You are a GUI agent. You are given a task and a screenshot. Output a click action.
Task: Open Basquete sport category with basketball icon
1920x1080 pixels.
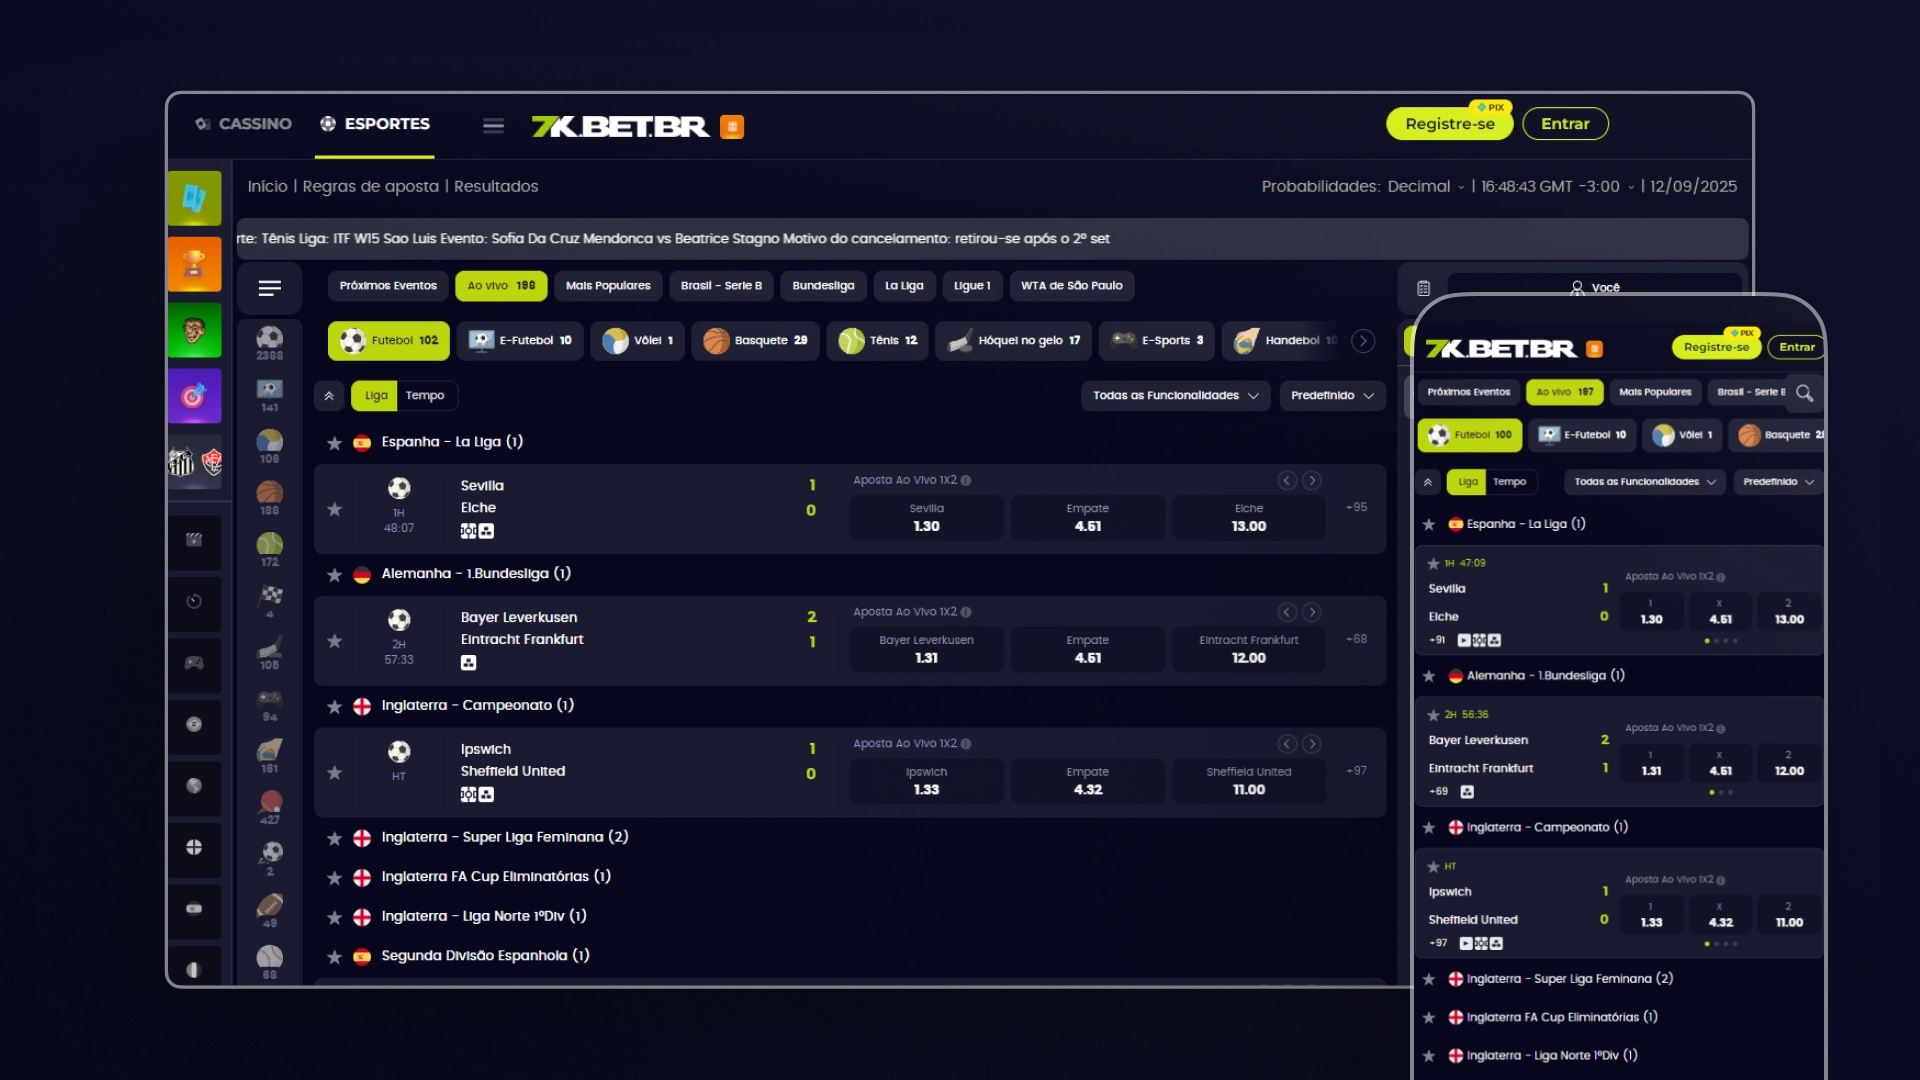(x=755, y=341)
